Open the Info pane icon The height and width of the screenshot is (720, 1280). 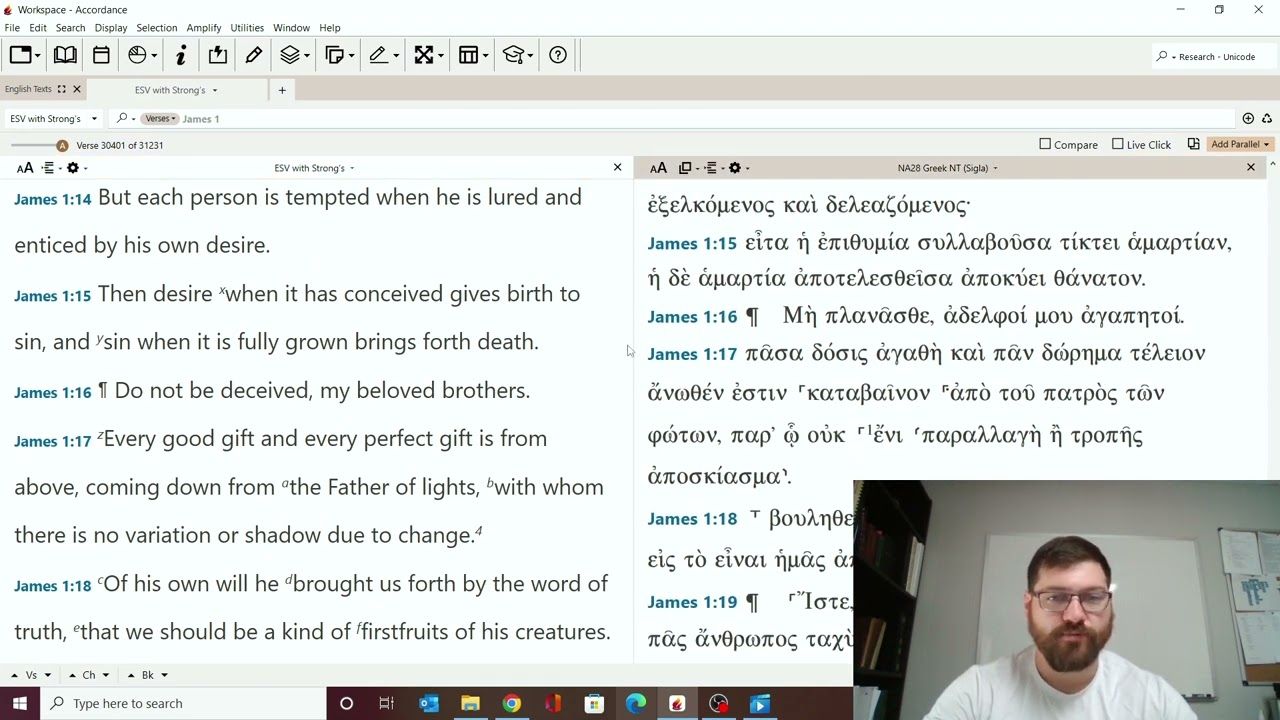point(181,56)
